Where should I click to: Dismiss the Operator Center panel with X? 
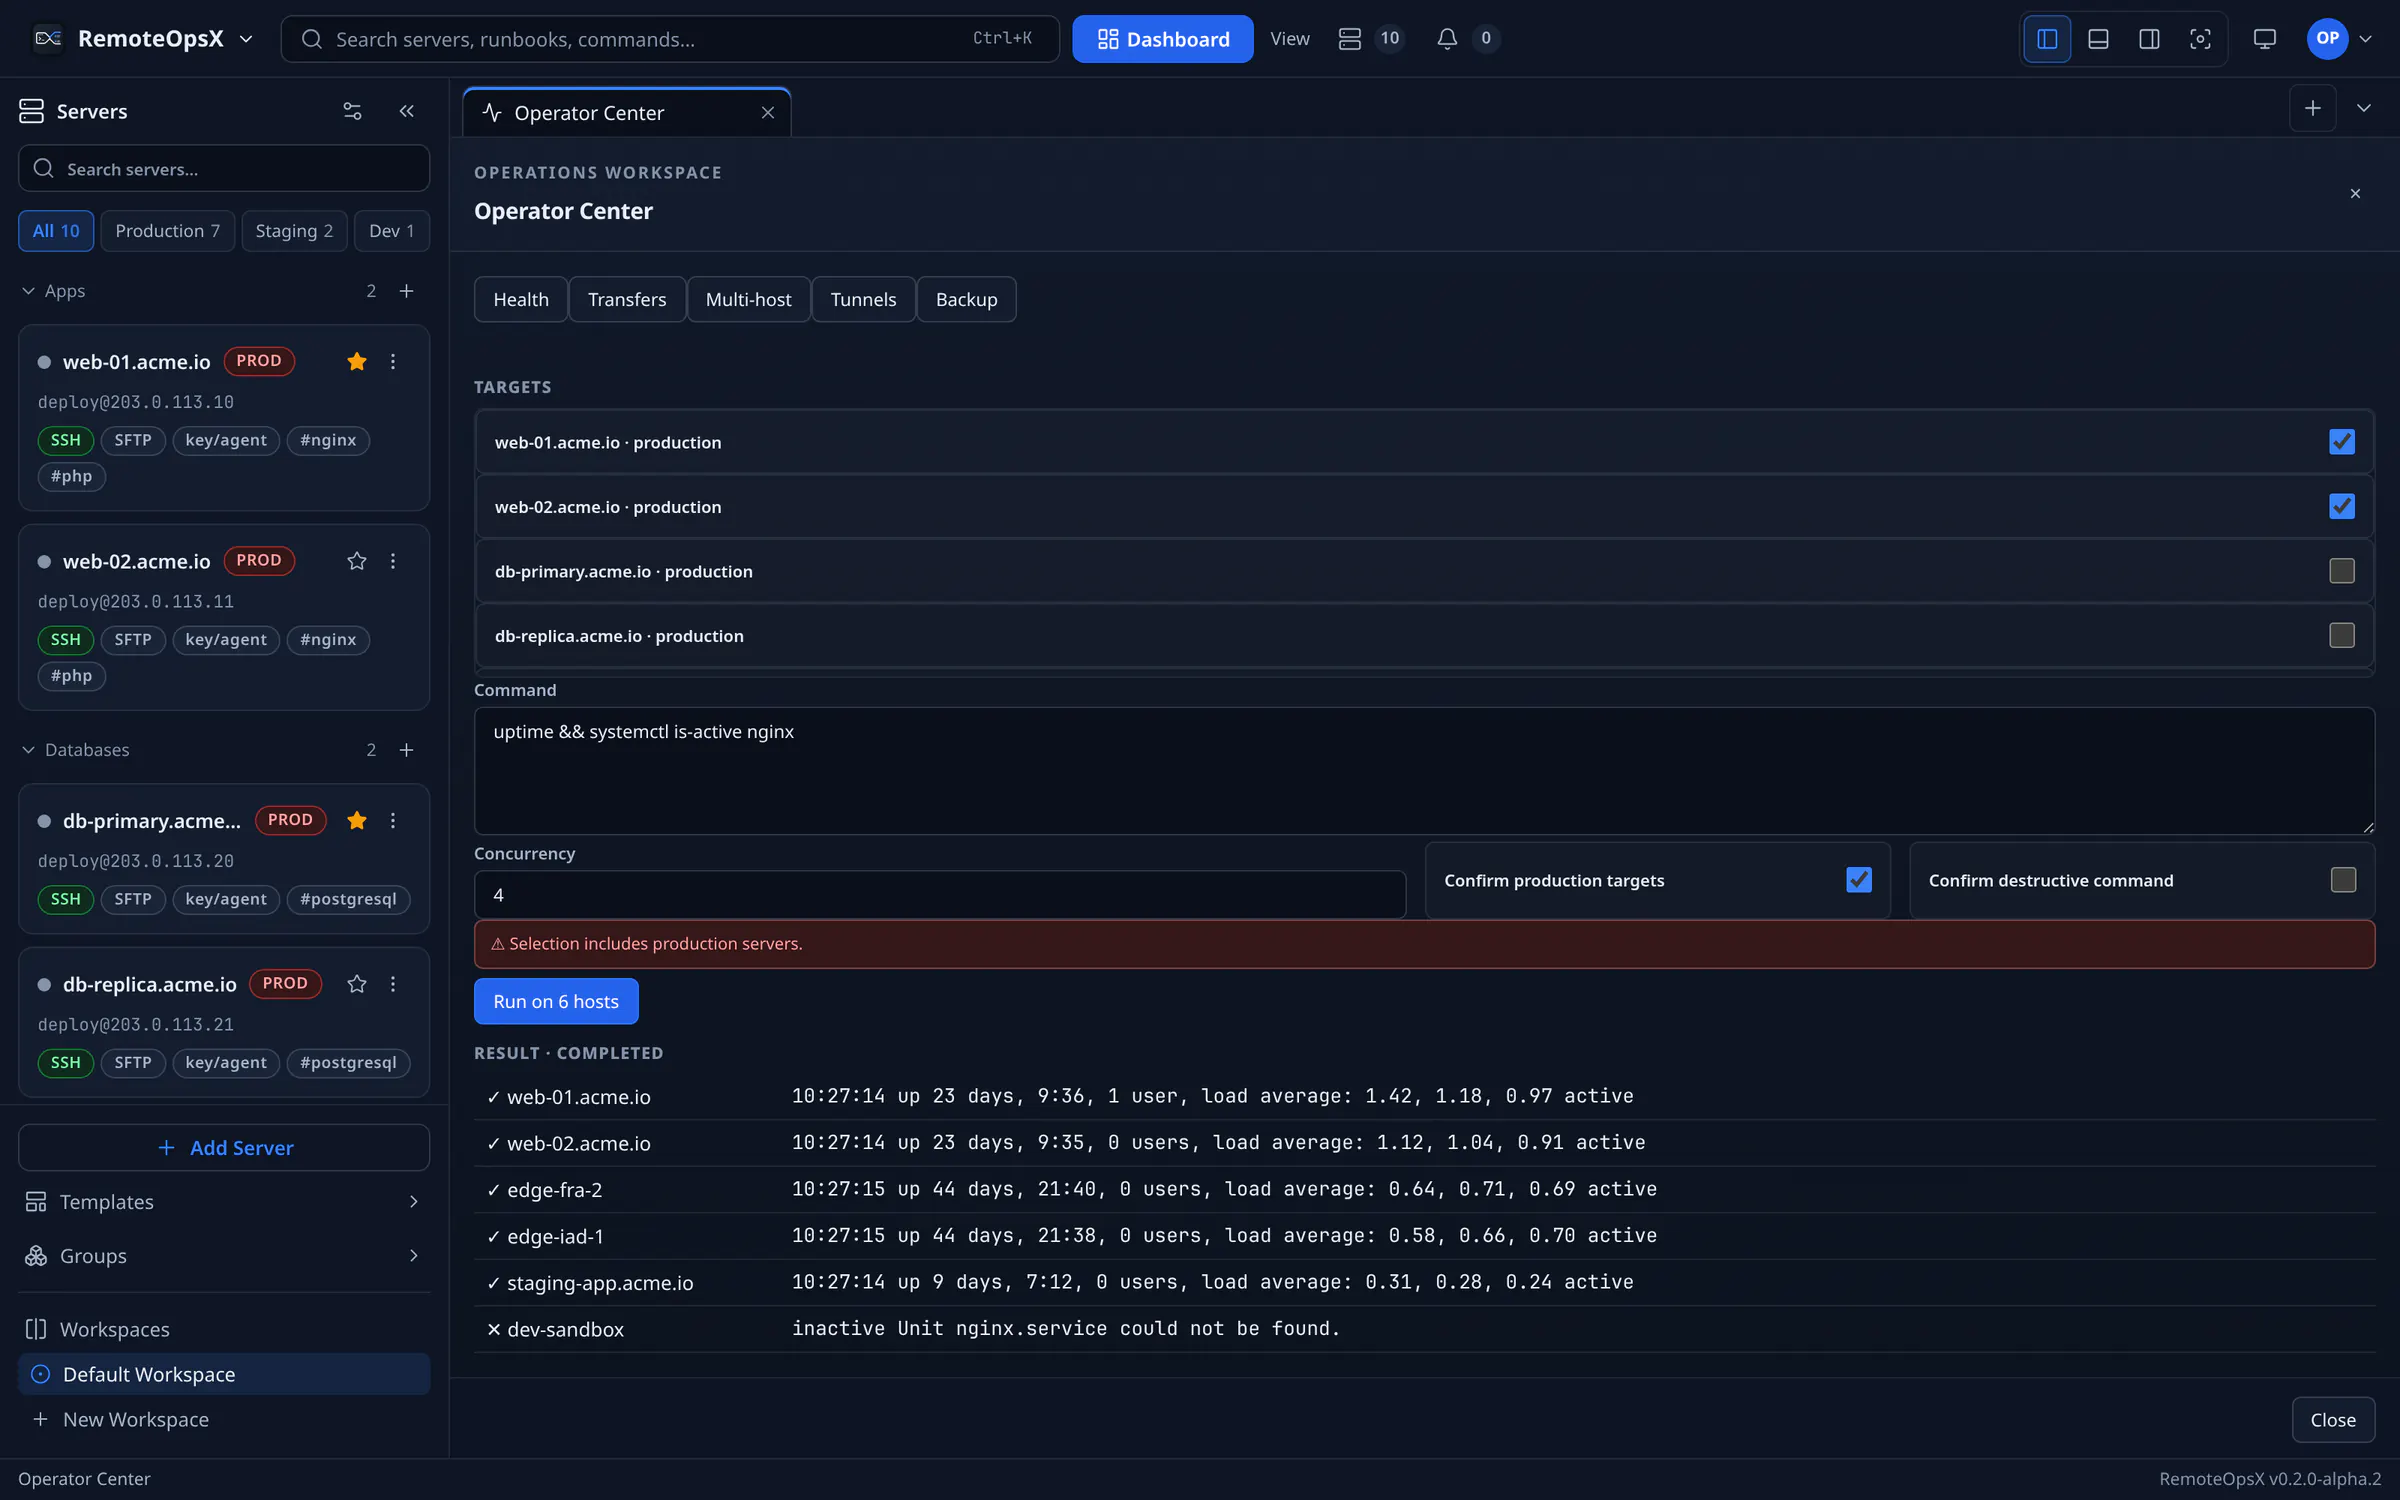pyautogui.click(x=2355, y=194)
